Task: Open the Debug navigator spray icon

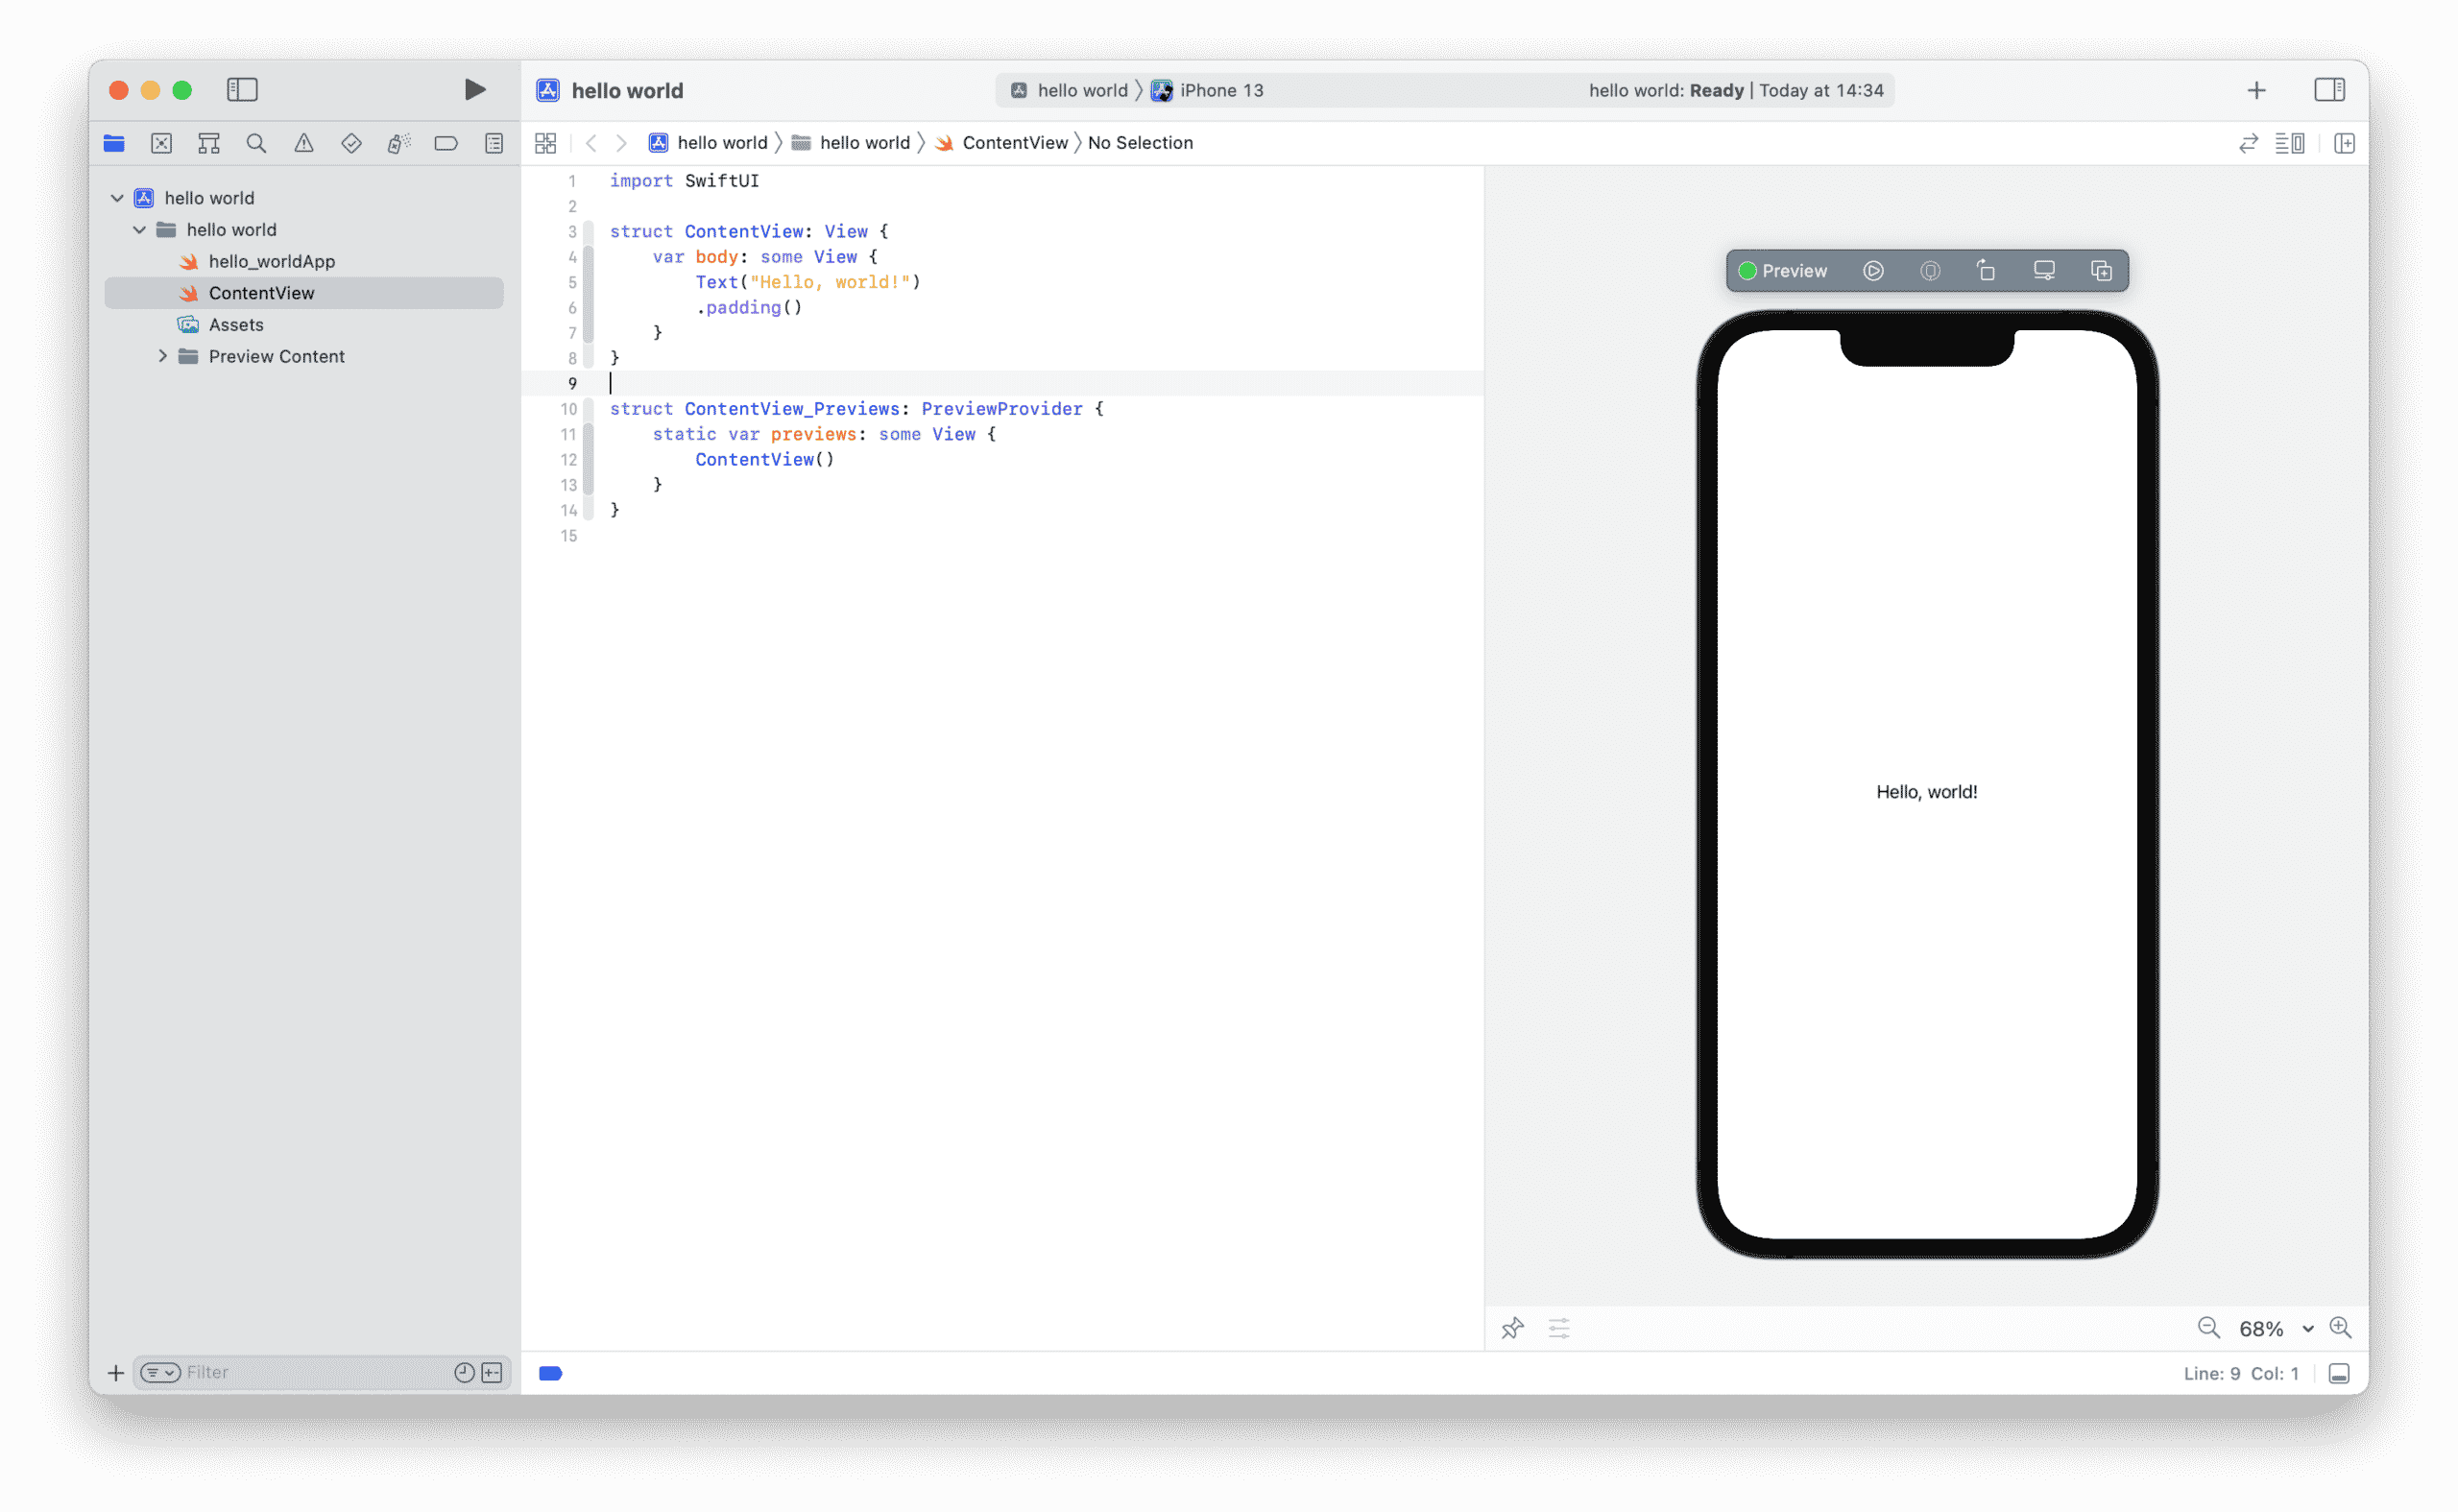Action: pos(399,143)
